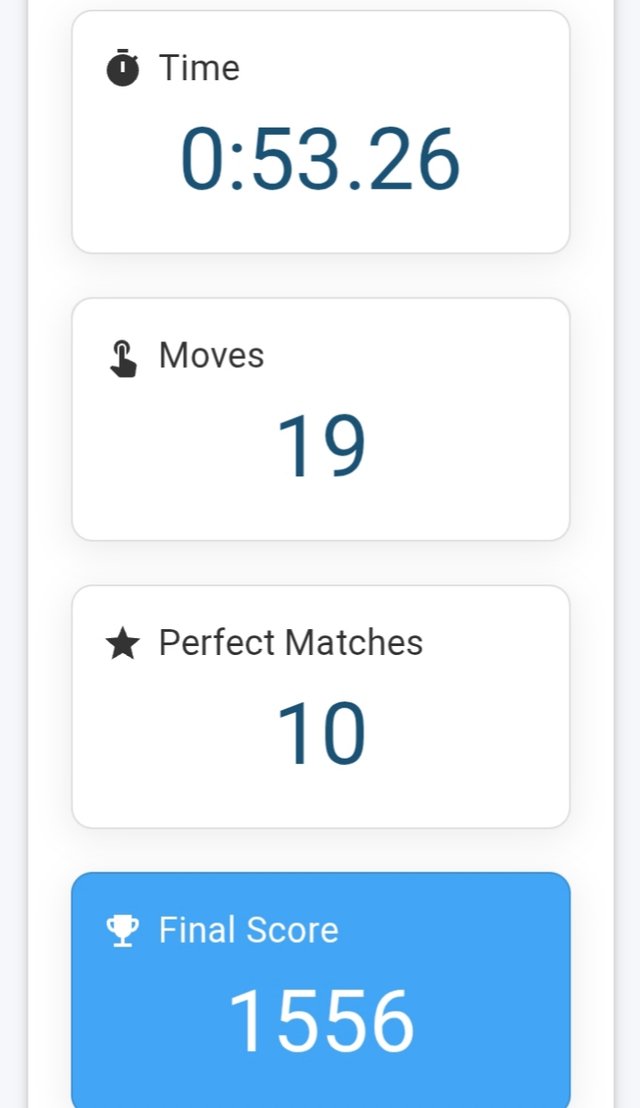Click the elapsed time value 0:53.26
This screenshot has width=640, height=1108.
(x=320, y=160)
